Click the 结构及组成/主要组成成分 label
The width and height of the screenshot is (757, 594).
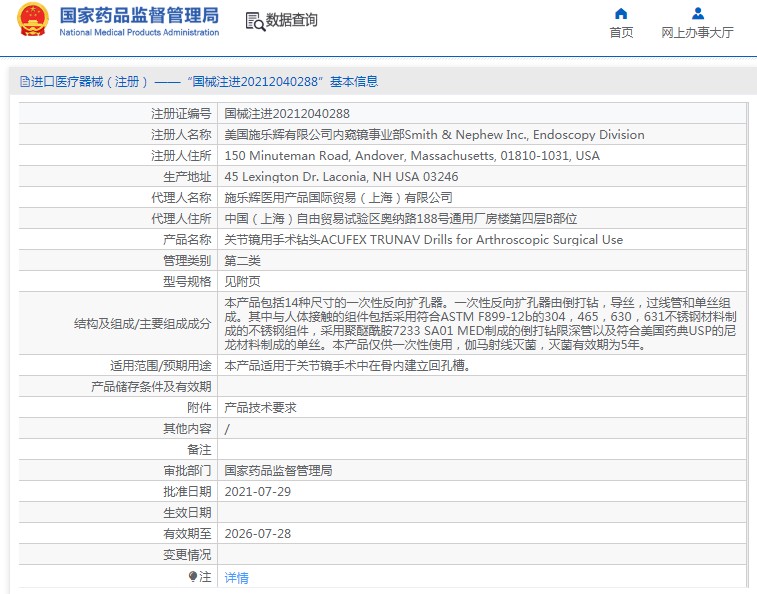(142, 324)
